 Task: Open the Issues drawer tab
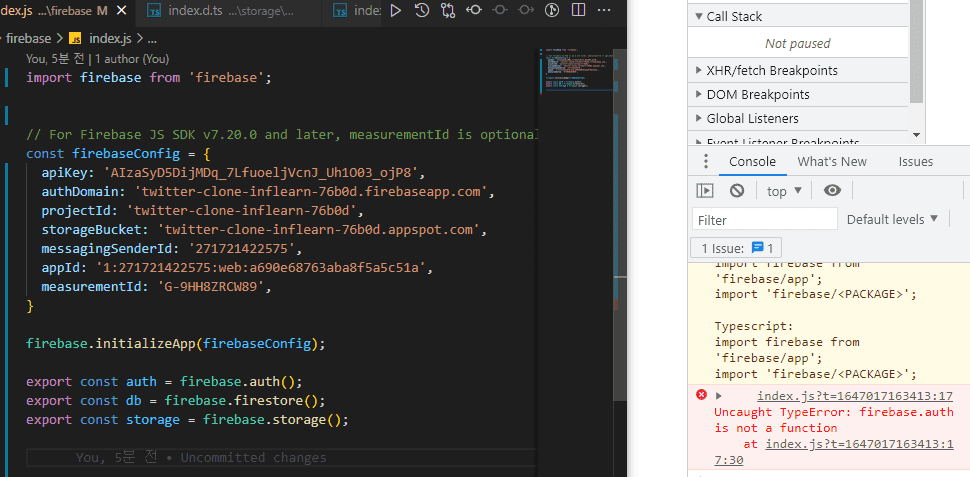tap(916, 162)
